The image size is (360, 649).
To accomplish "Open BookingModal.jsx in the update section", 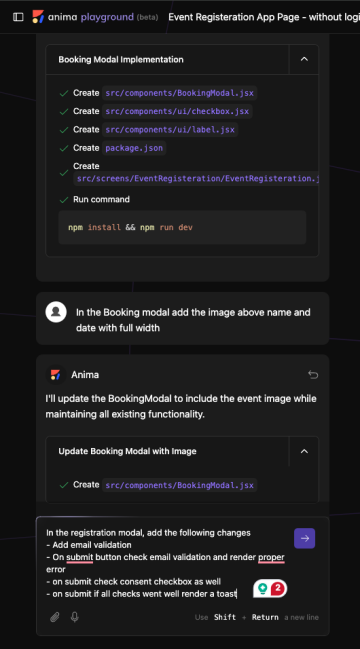I will (180, 485).
